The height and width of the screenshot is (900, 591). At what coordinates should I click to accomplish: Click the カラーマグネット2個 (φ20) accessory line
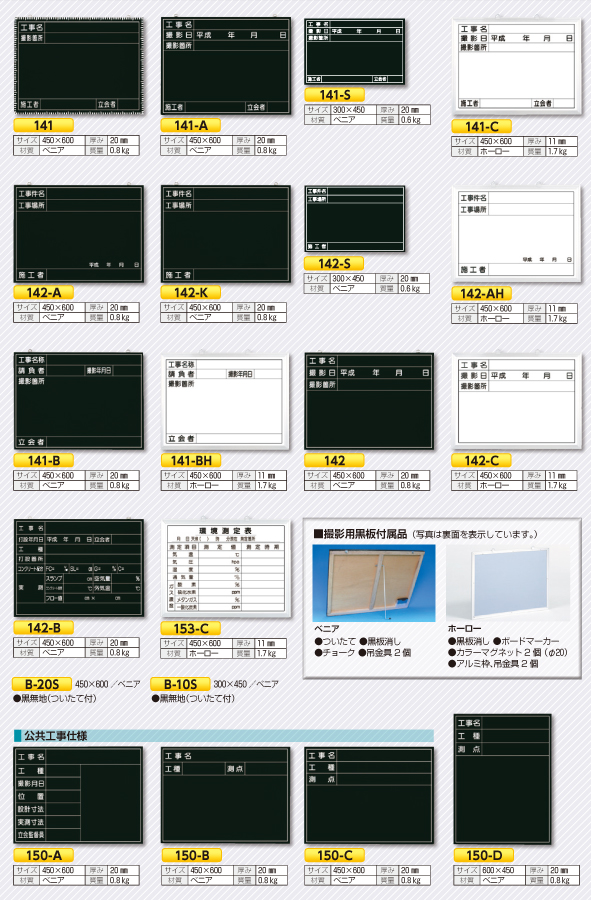point(508,653)
